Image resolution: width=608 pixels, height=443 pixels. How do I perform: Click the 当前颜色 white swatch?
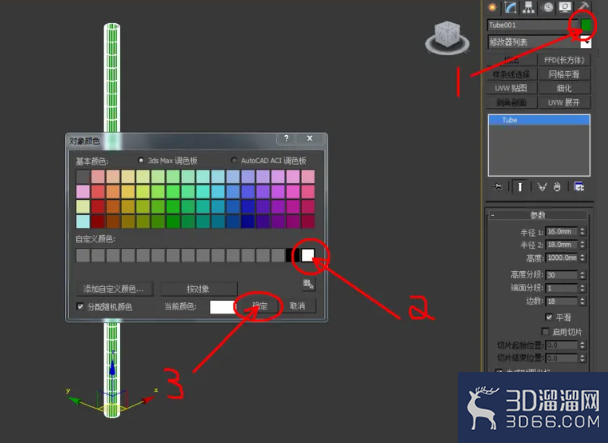click(222, 307)
